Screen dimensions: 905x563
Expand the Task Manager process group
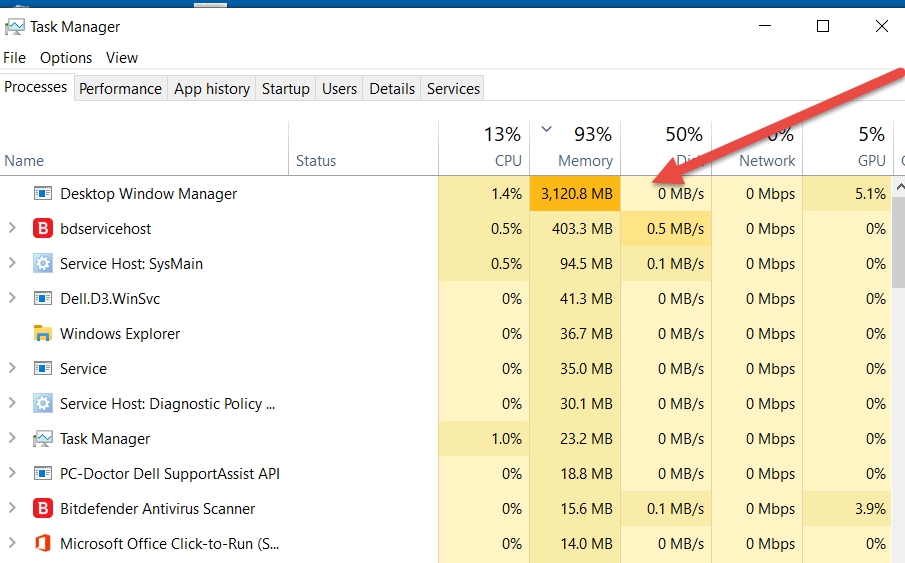click(x=12, y=438)
